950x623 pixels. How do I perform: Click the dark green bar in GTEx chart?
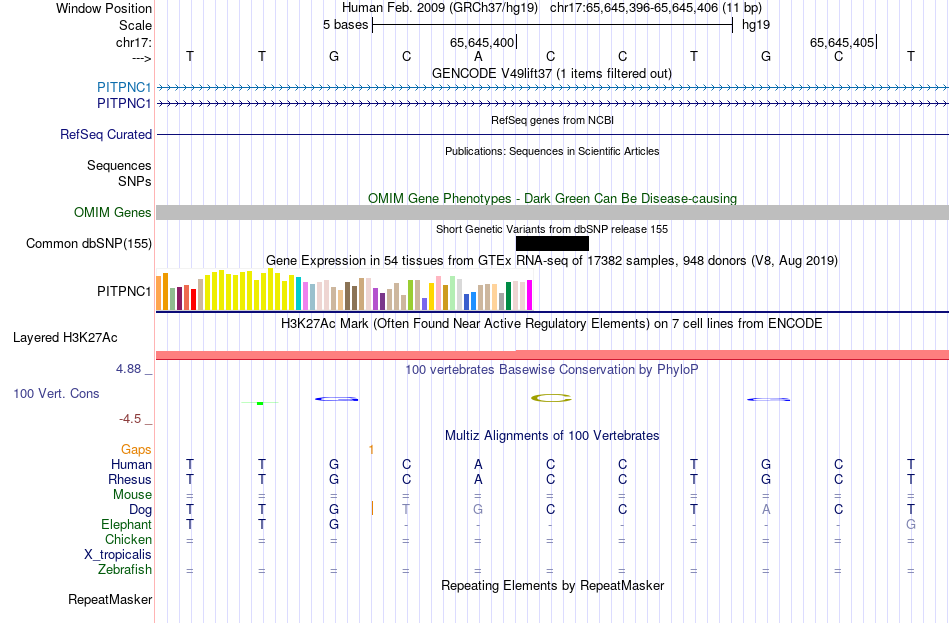[x=508, y=296]
